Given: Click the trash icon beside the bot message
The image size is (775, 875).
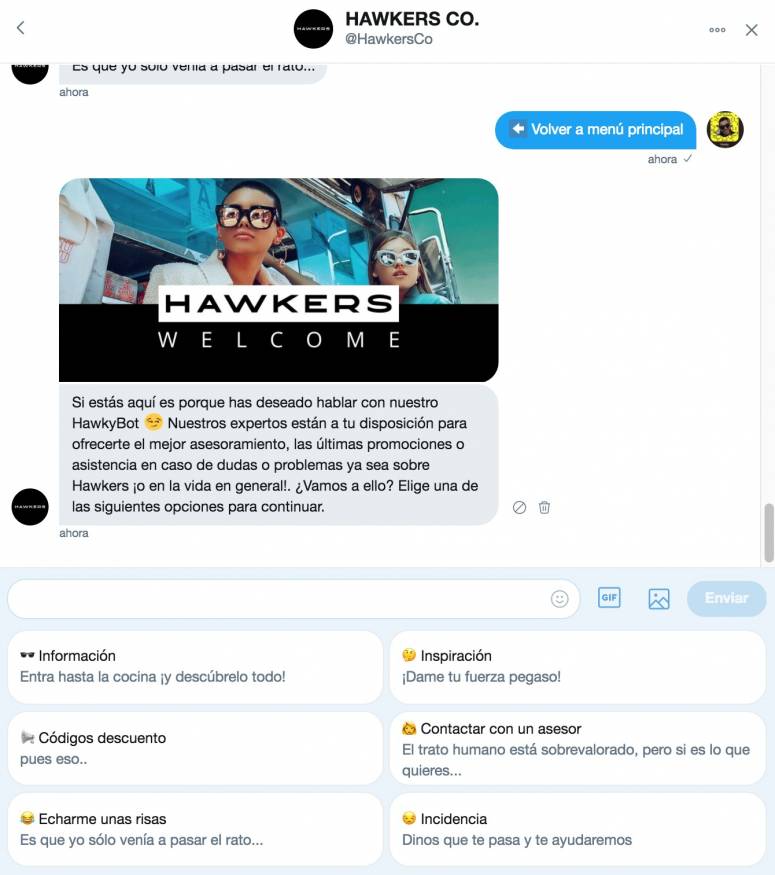Looking at the screenshot, I should (x=544, y=507).
